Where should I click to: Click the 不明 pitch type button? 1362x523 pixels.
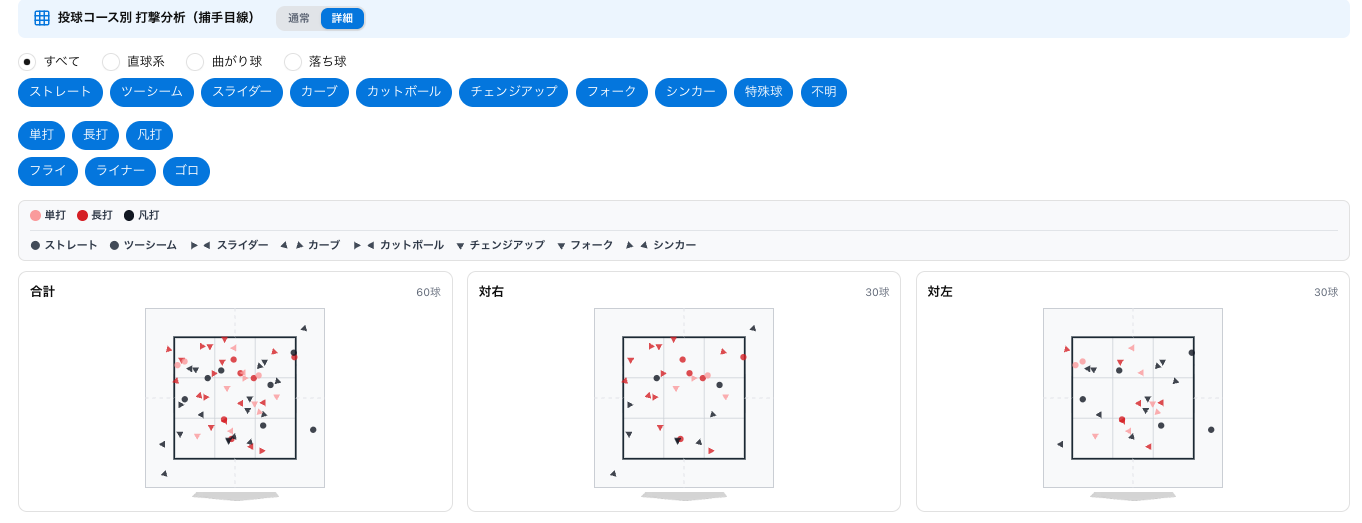[x=824, y=92]
